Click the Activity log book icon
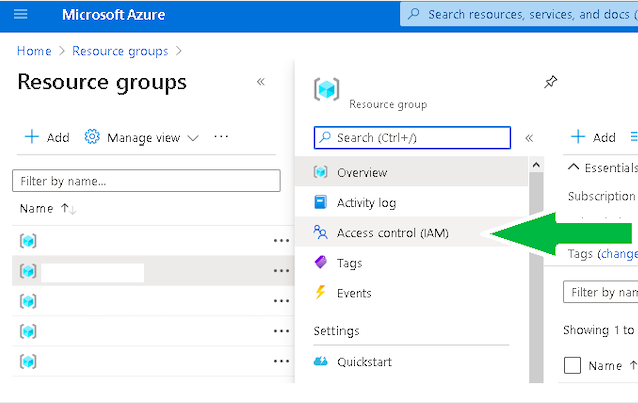The image size is (638, 403). 320,202
